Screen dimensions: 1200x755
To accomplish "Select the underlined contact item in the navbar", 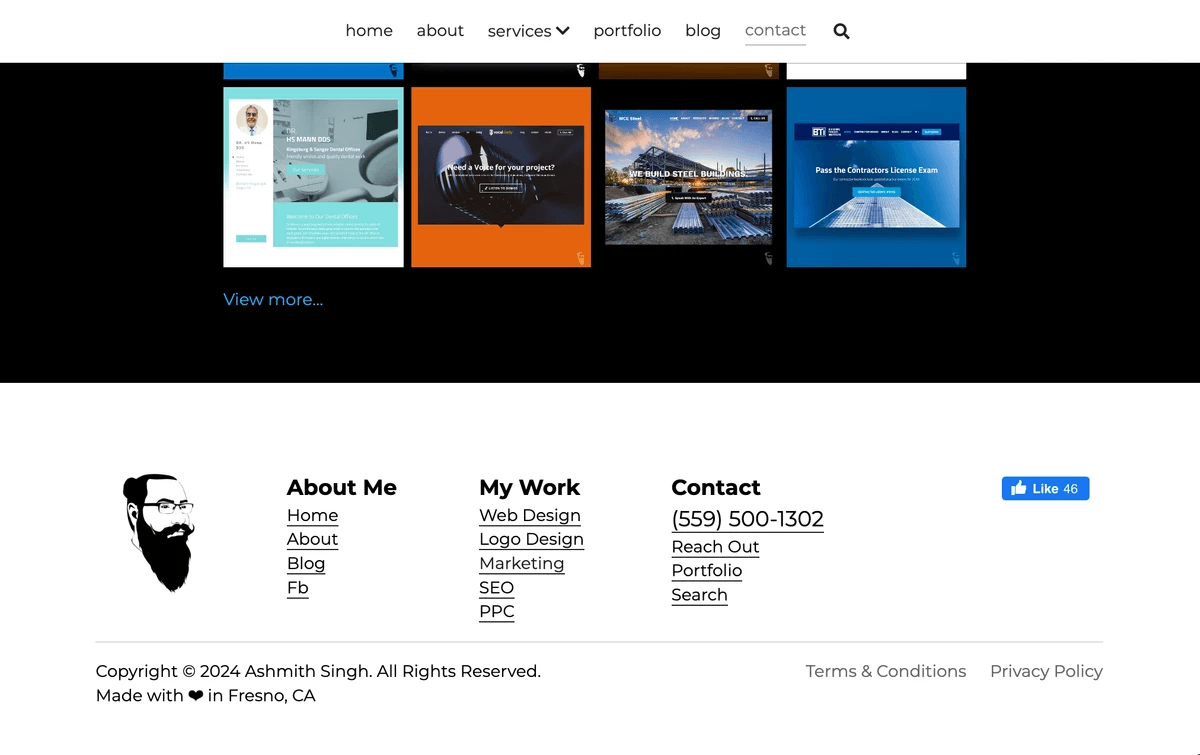I will click(x=775, y=31).
